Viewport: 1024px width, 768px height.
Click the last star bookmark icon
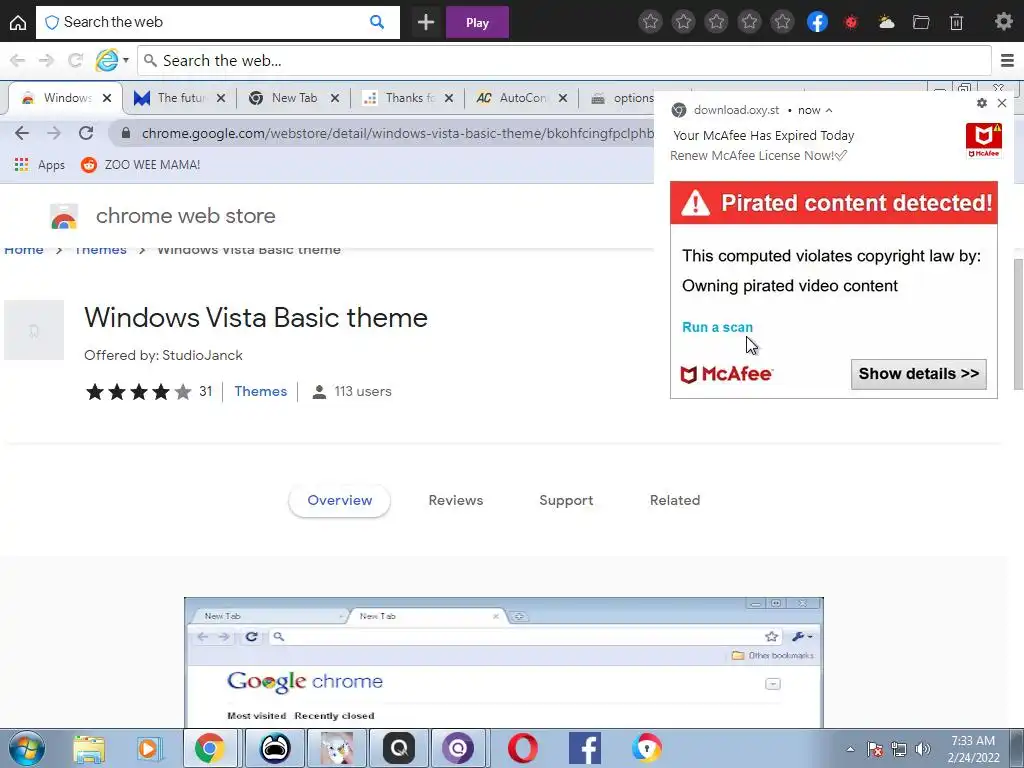pyautogui.click(x=782, y=22)
